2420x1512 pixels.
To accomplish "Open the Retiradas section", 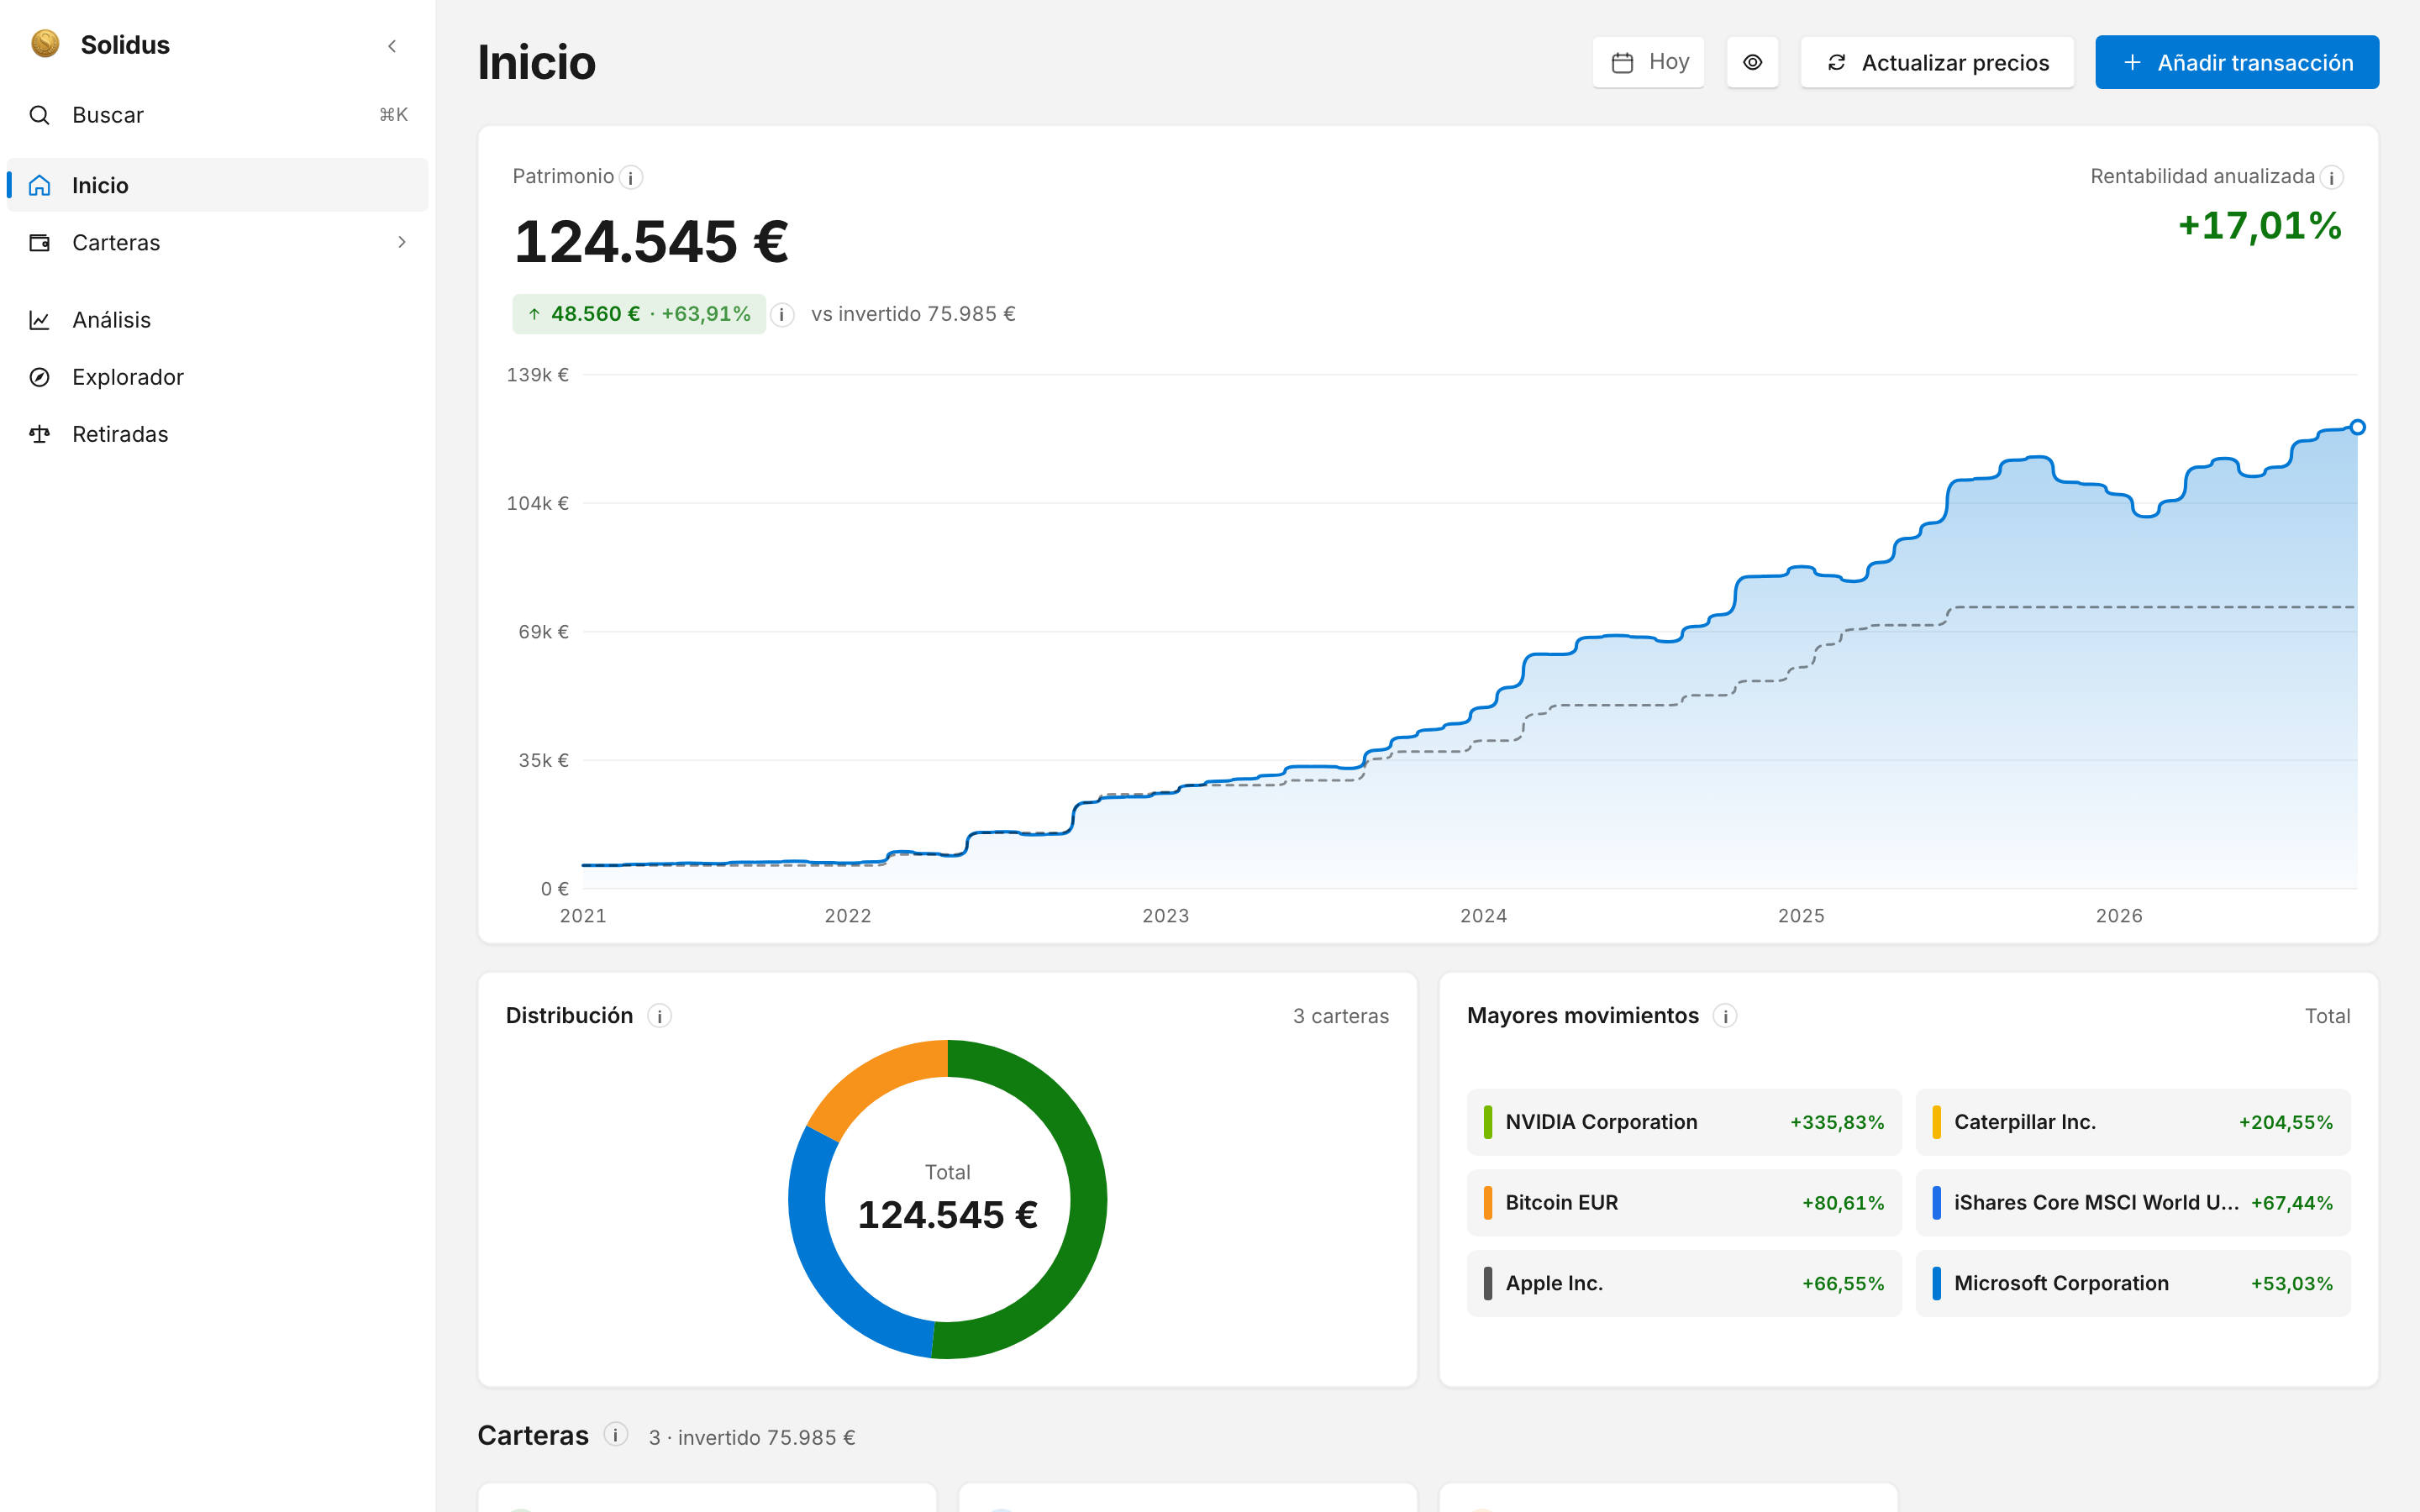I will [x=217, y=434].
